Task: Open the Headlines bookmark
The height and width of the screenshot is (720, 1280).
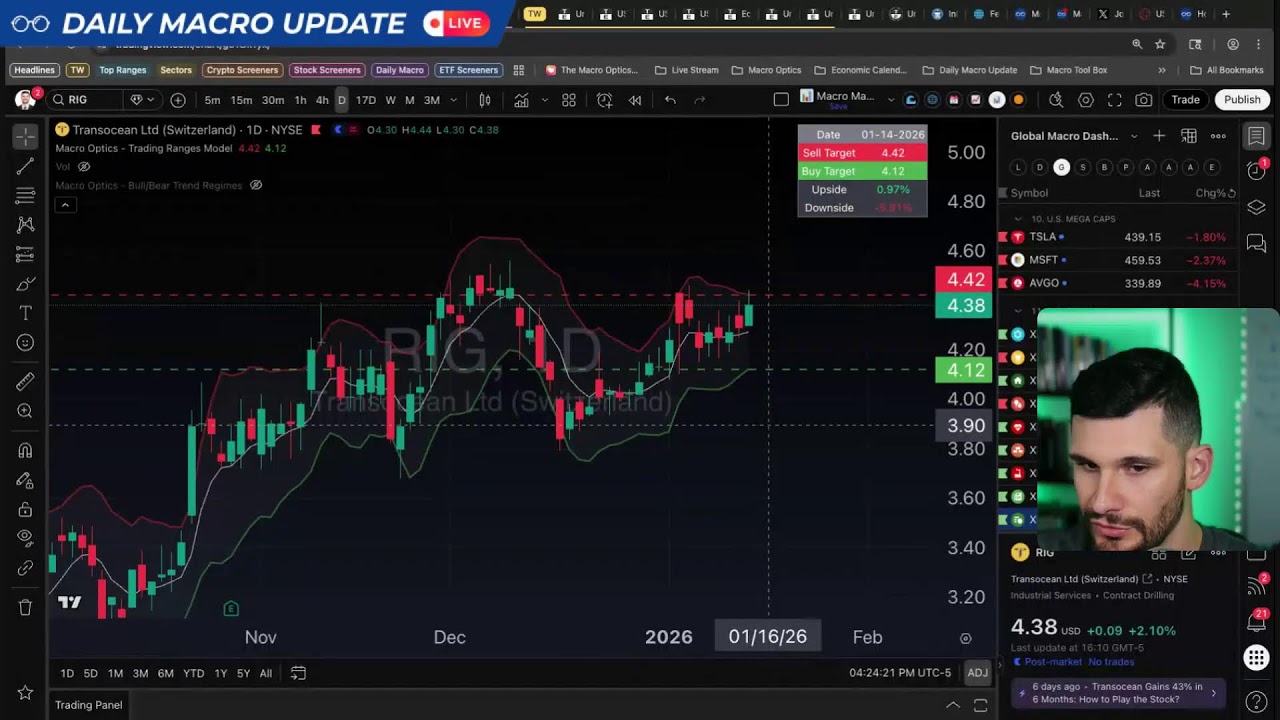Action: pyautogui.click(x=34, y=70)
